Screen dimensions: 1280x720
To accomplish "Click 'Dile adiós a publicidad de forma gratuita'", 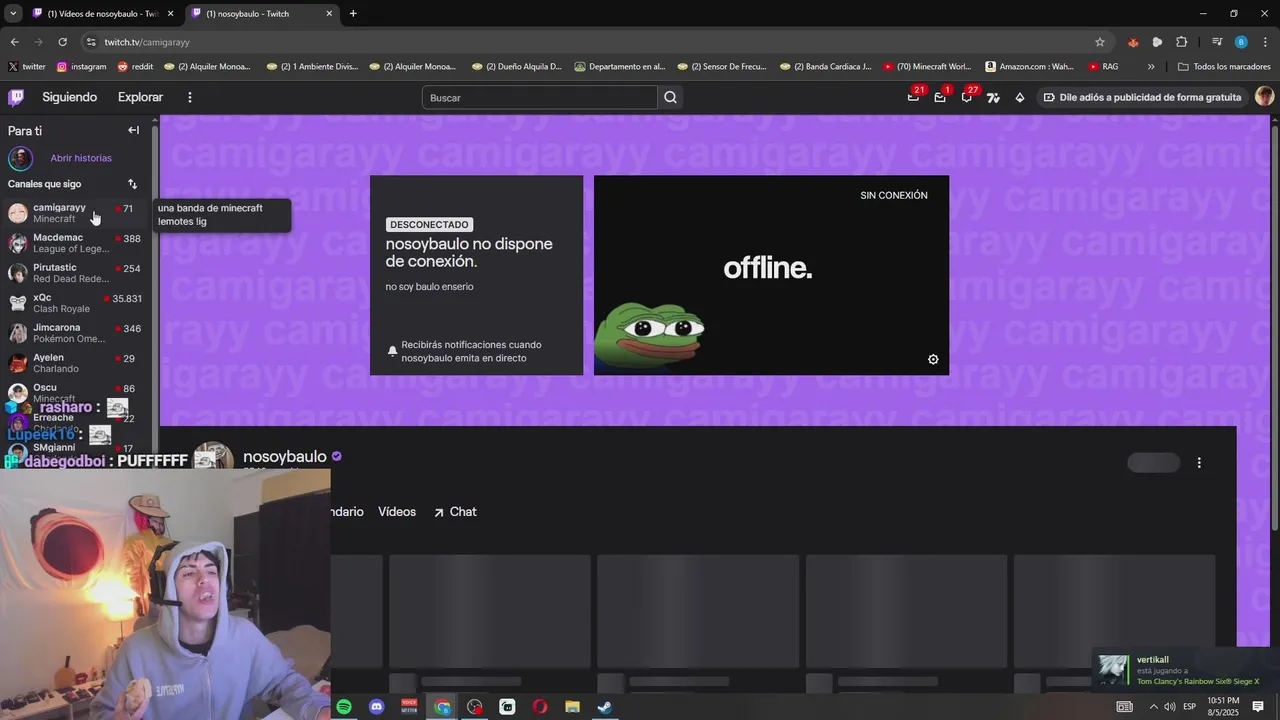I will 1142,97.
